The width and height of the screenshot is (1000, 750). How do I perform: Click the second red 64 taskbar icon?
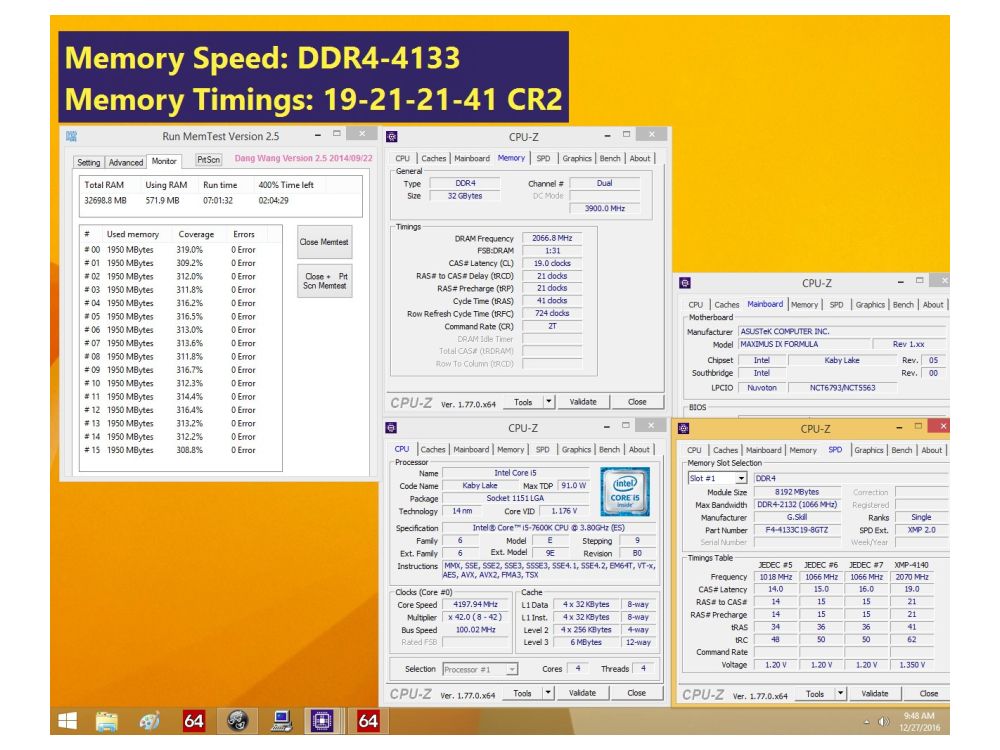click(x=367, y=722)
